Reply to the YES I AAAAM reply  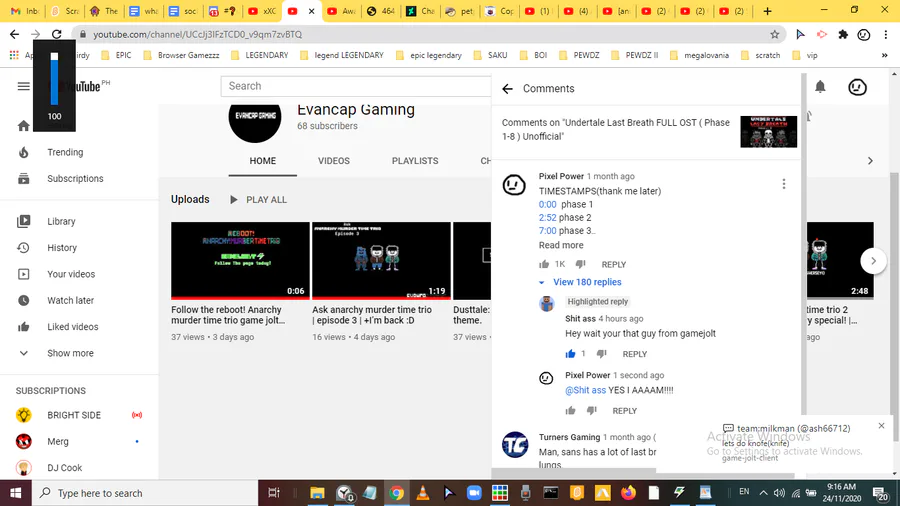(x=624, y=411)
